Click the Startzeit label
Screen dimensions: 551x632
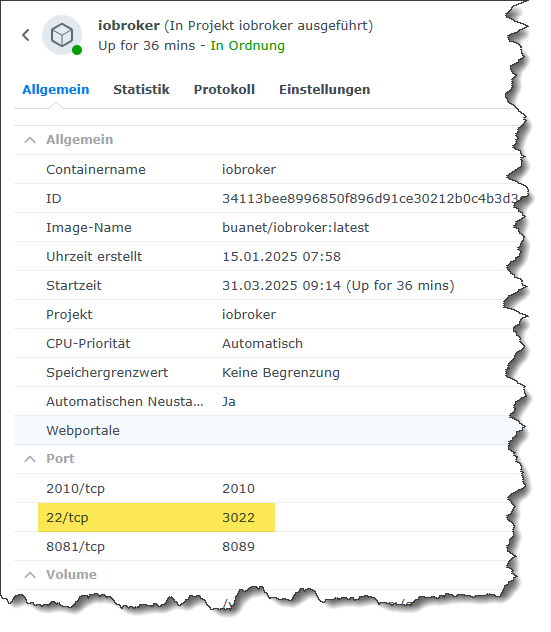(74, 285)
